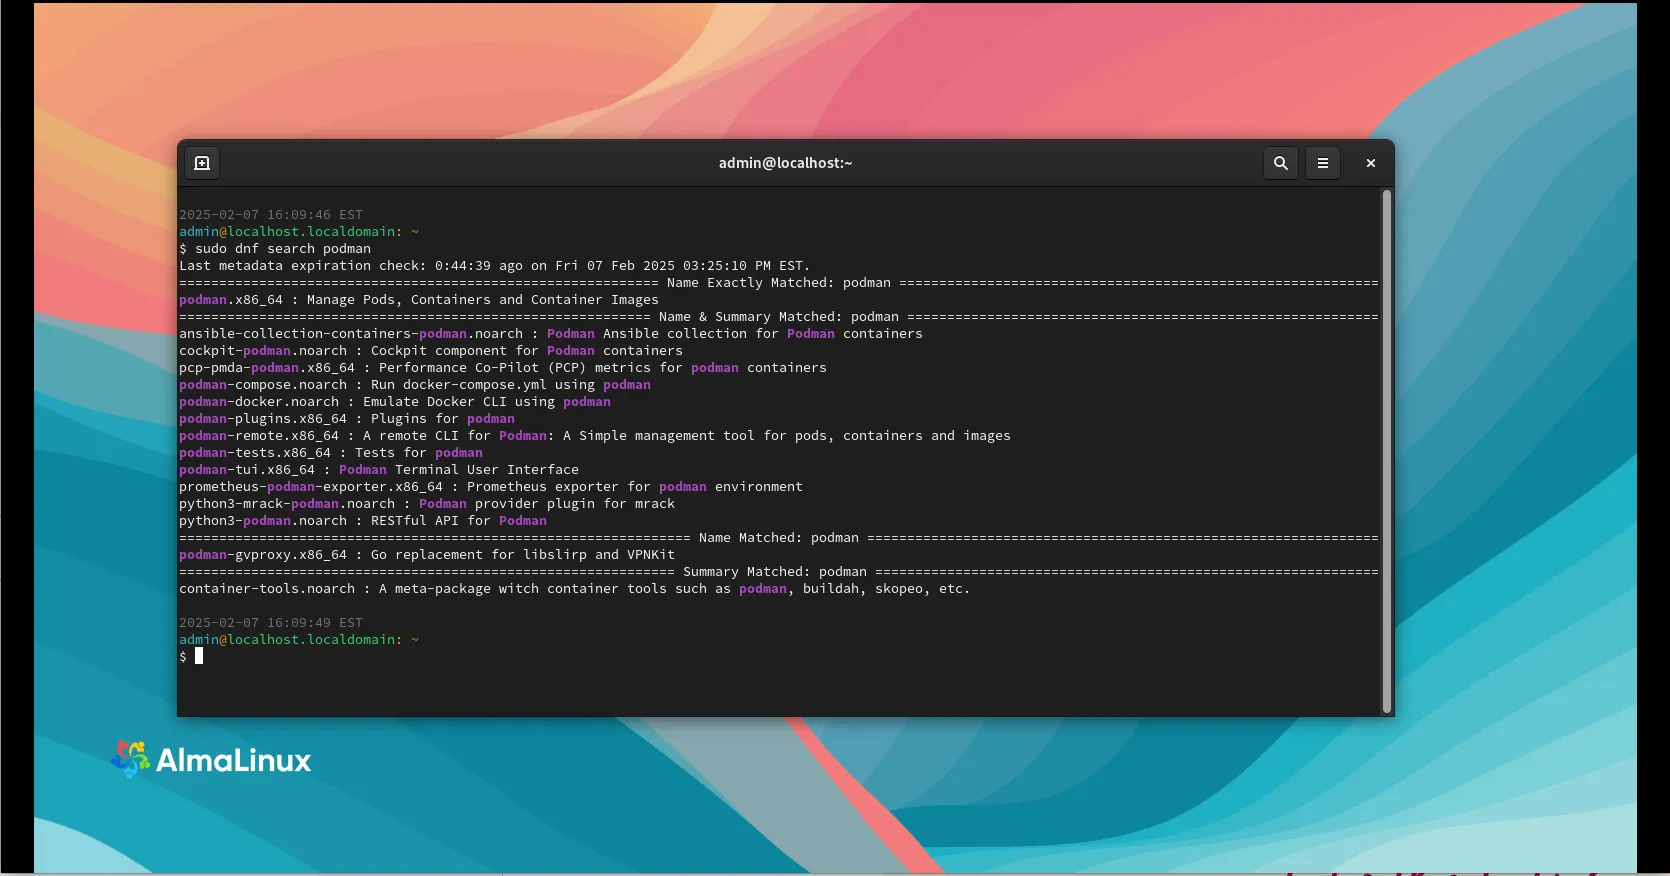
Task: Open terminal search with magnifier icon
Action: (x=1280, y=163)
